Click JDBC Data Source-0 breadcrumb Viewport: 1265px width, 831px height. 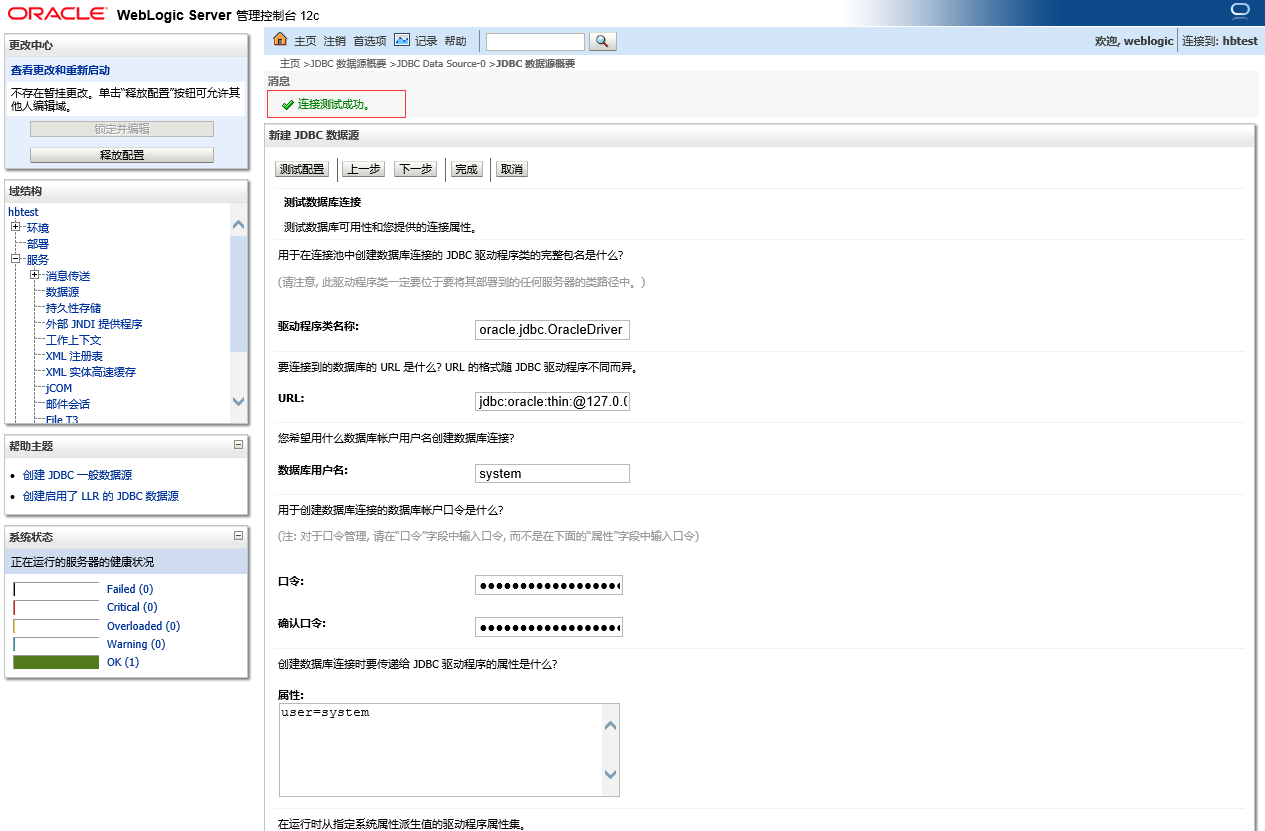tap(441, 63)
